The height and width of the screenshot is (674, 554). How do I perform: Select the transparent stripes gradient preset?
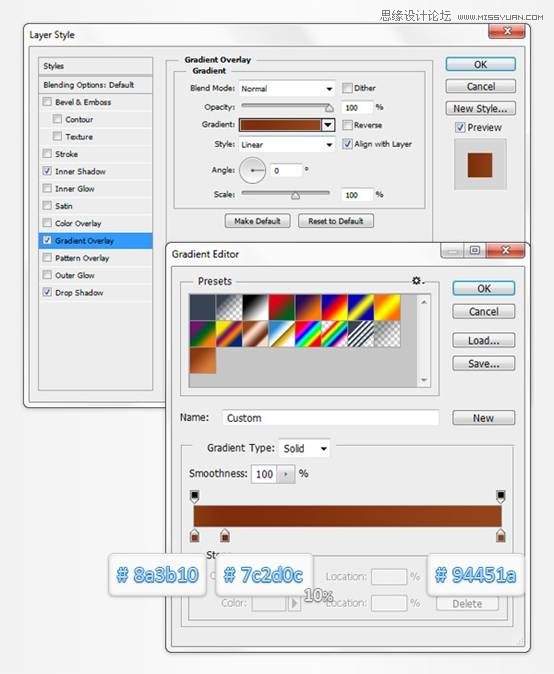361,334
